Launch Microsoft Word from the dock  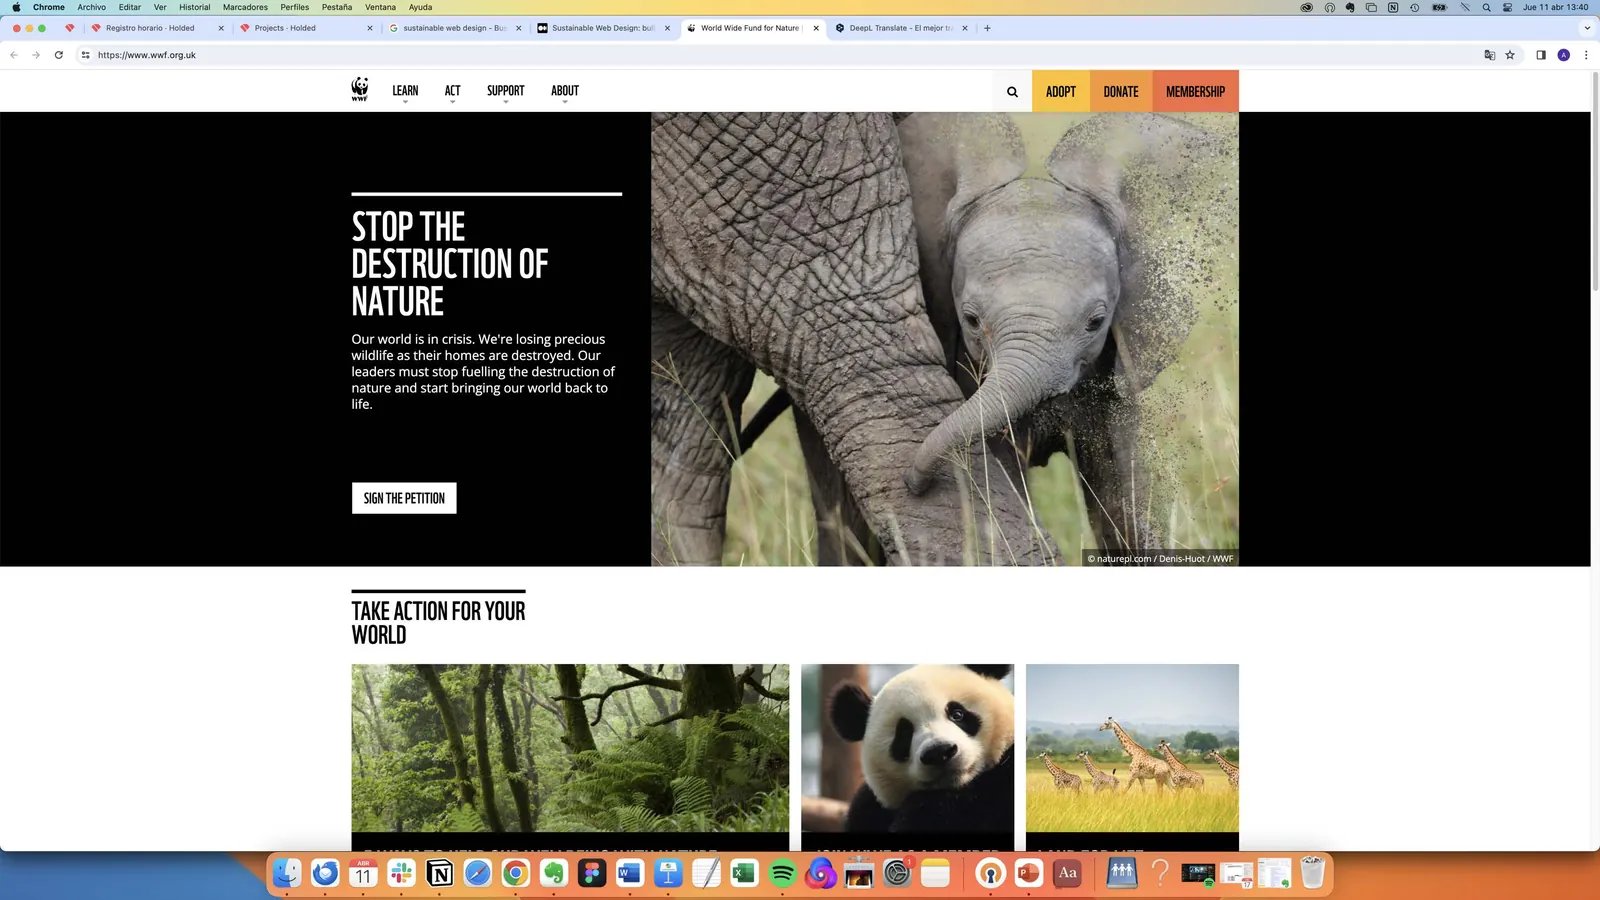click(630, 873)
